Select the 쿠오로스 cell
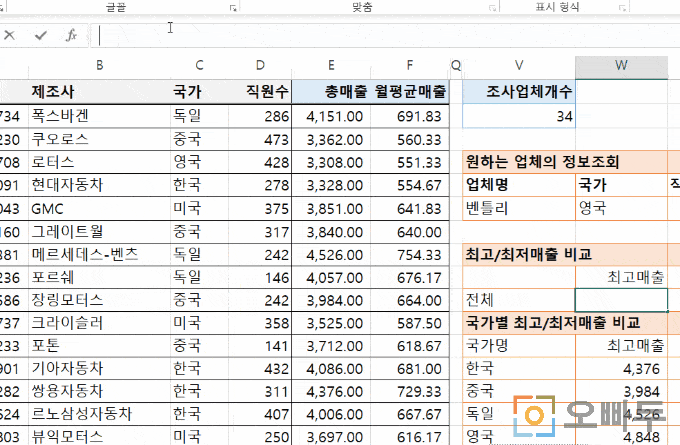 [100, 139]
